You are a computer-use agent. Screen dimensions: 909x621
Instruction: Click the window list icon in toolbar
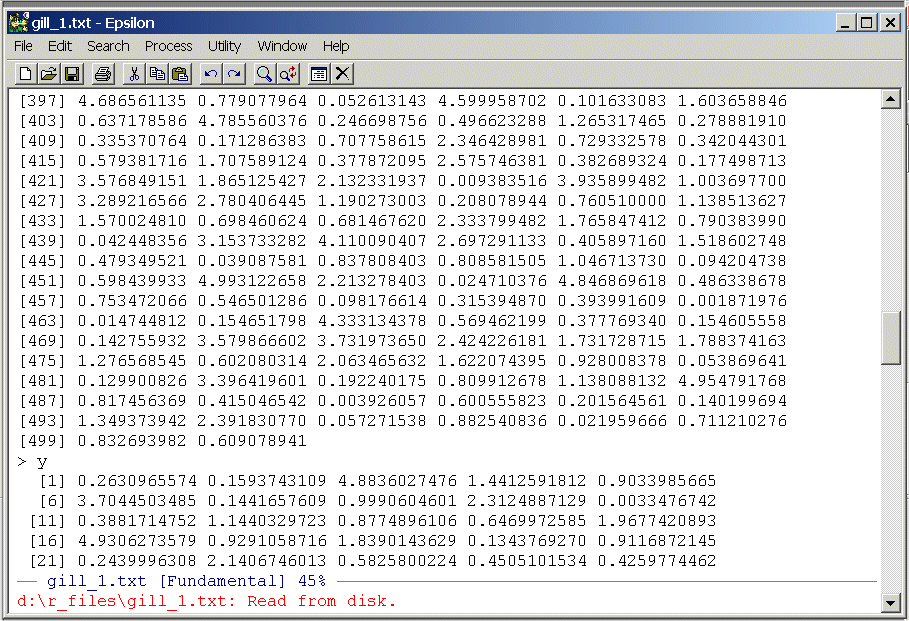pyautogui.click(x=319, y=74)
